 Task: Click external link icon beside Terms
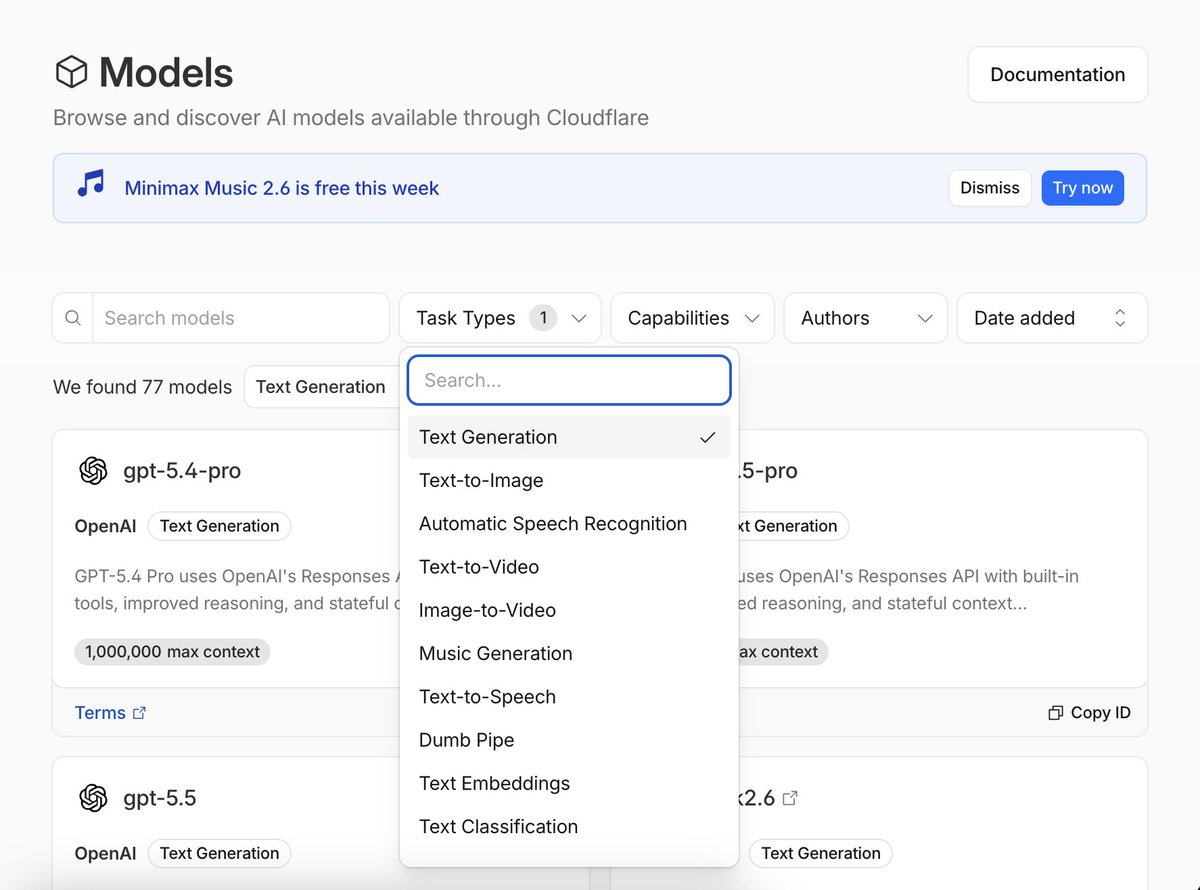140,713
